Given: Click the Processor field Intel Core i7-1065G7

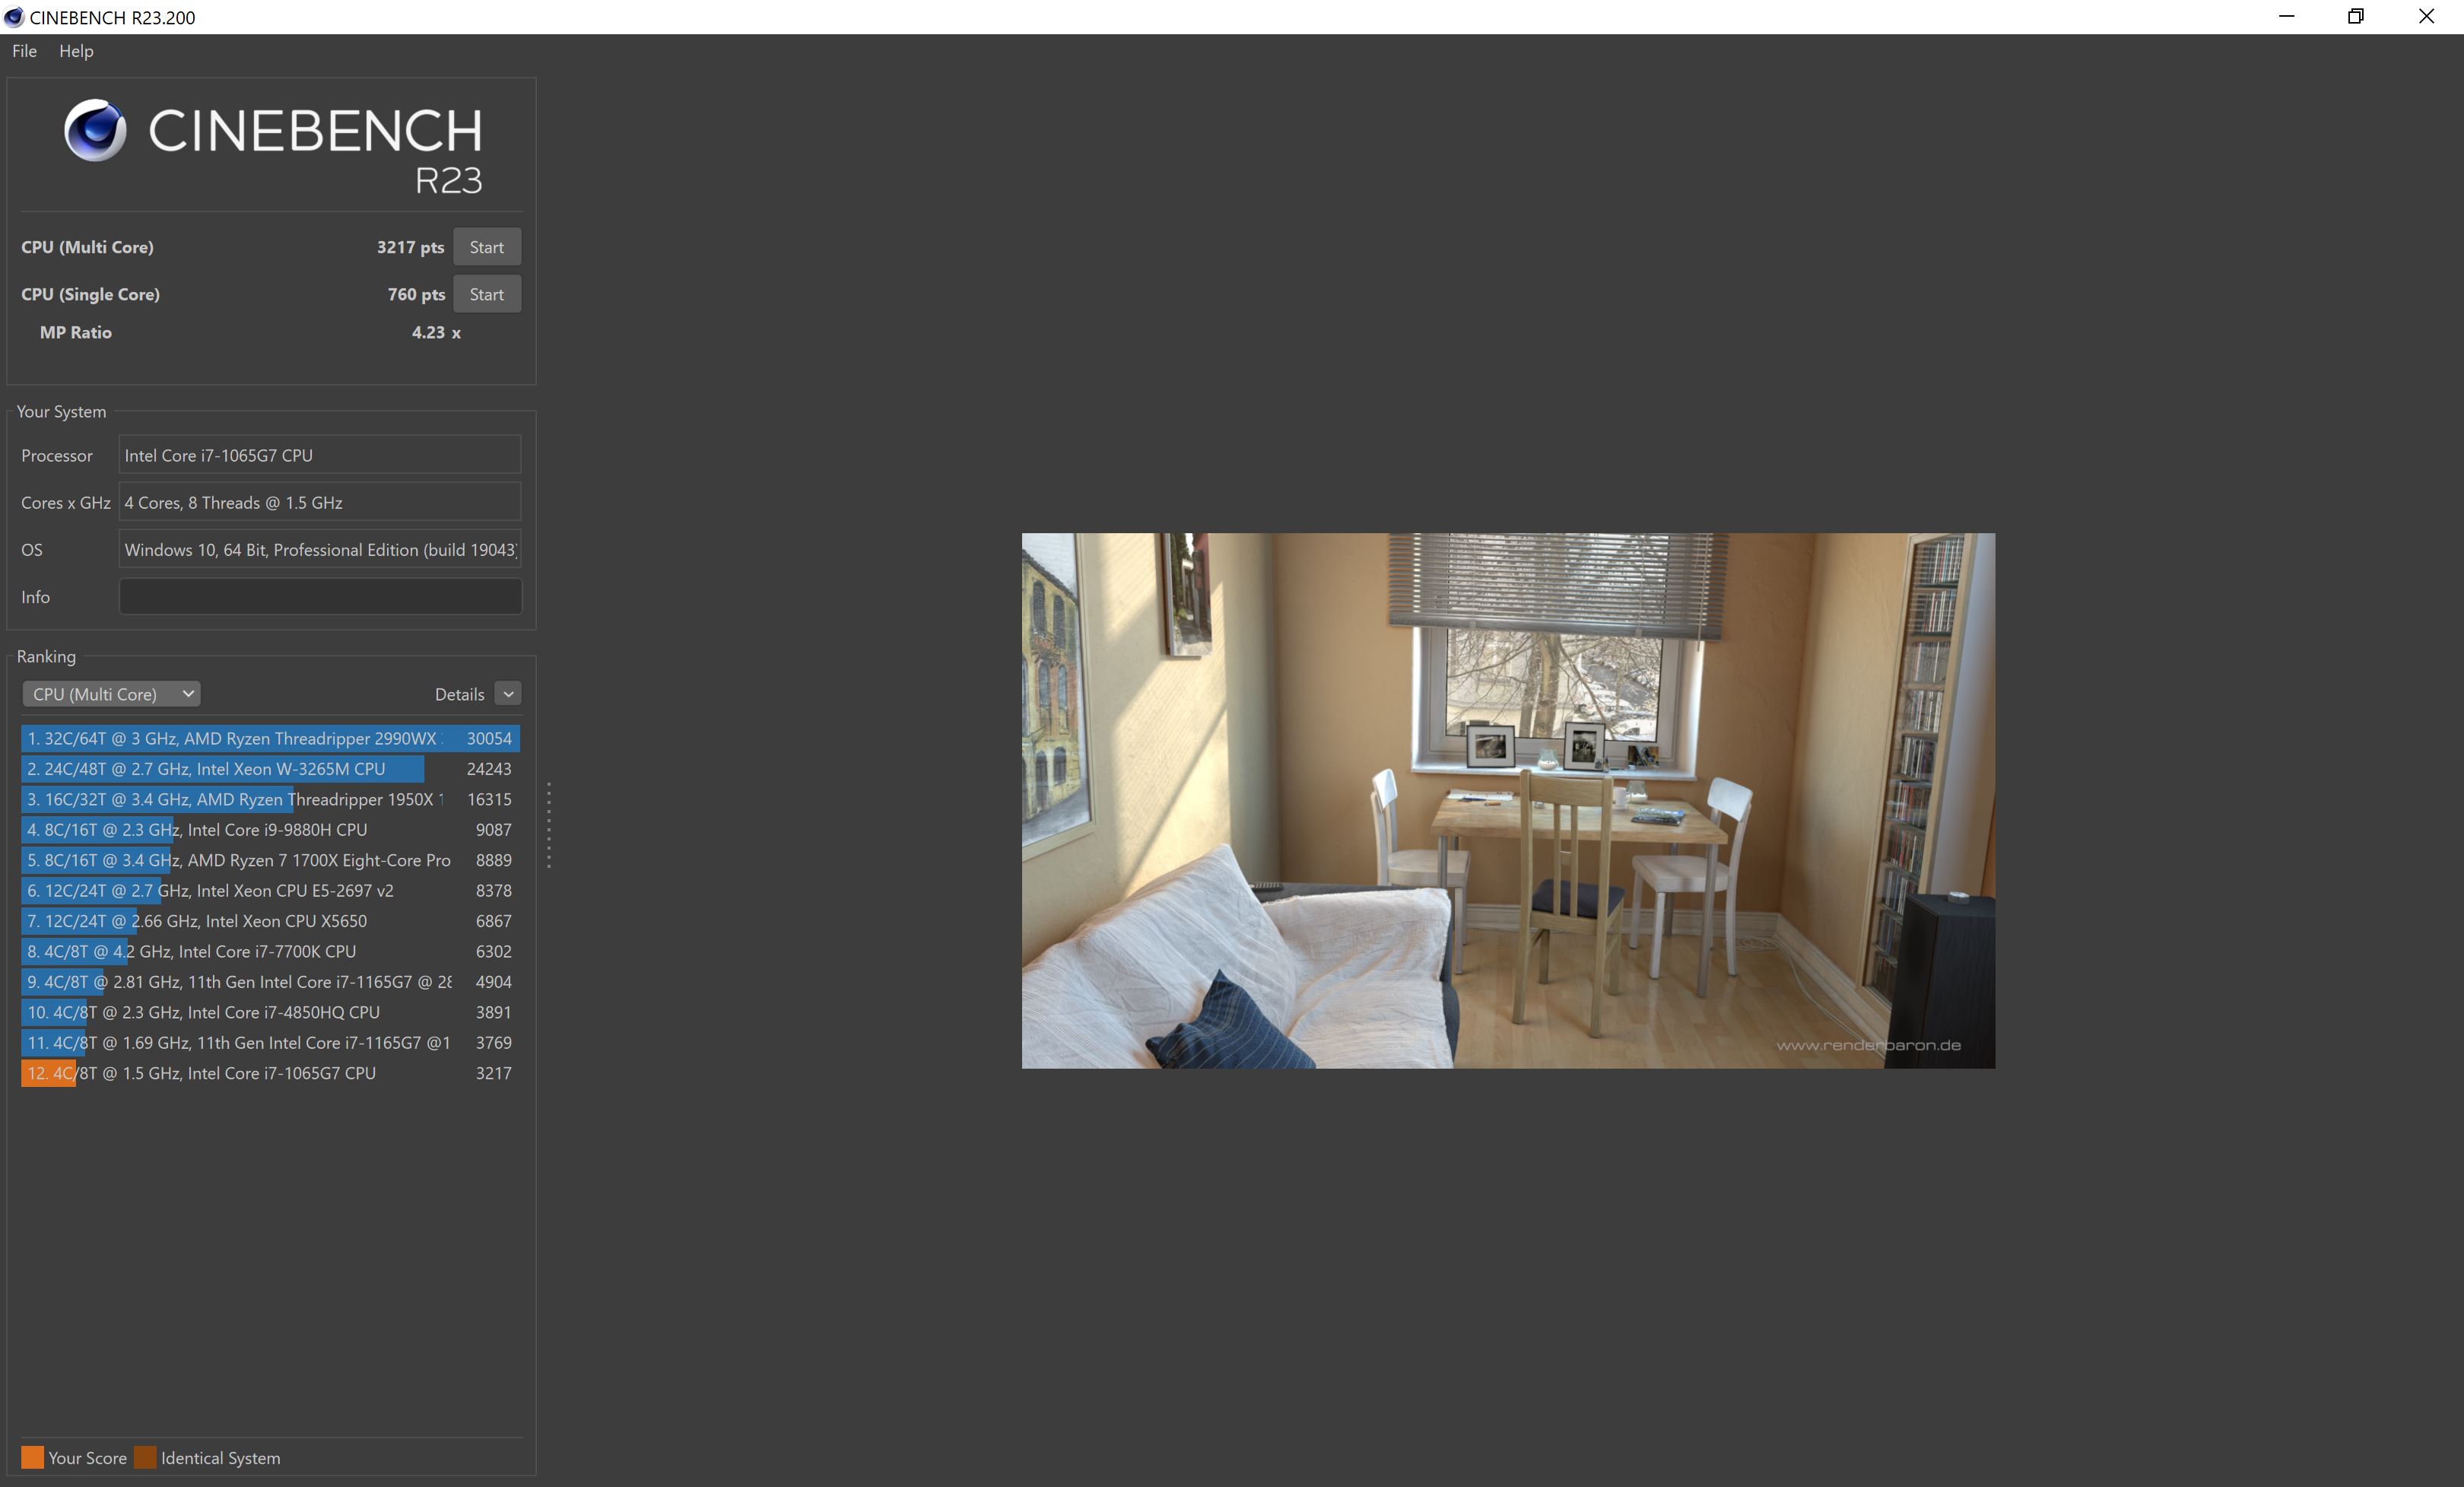Looking at the screenshot, I should point(320,455).
